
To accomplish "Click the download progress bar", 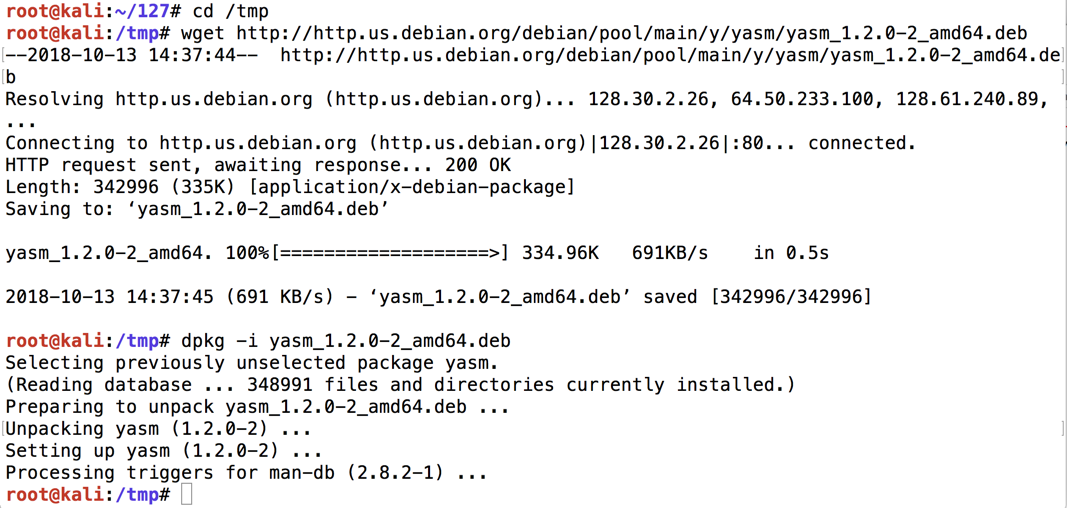I will [389, 253].
